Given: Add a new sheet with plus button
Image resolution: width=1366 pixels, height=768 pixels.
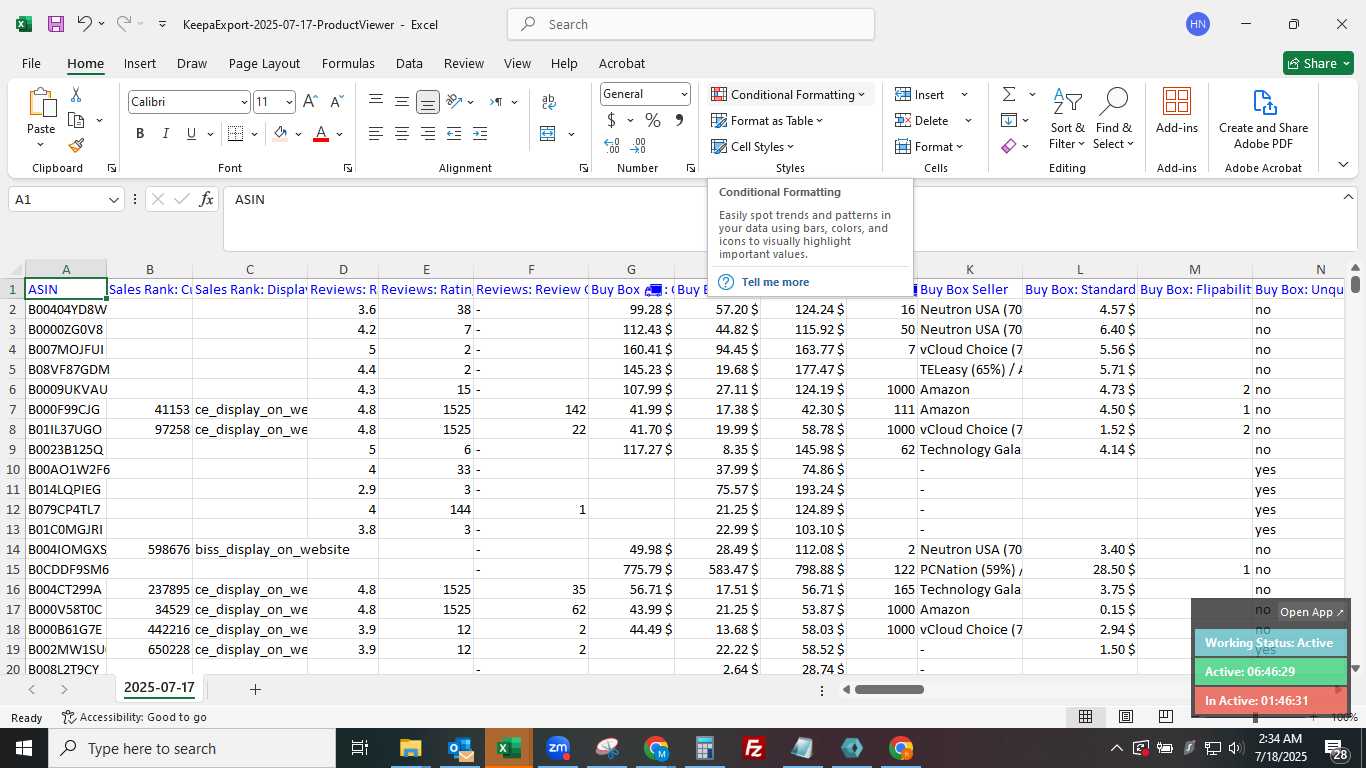Looking at the screenshot, I should pyautogui.click(x=255, y=689).
